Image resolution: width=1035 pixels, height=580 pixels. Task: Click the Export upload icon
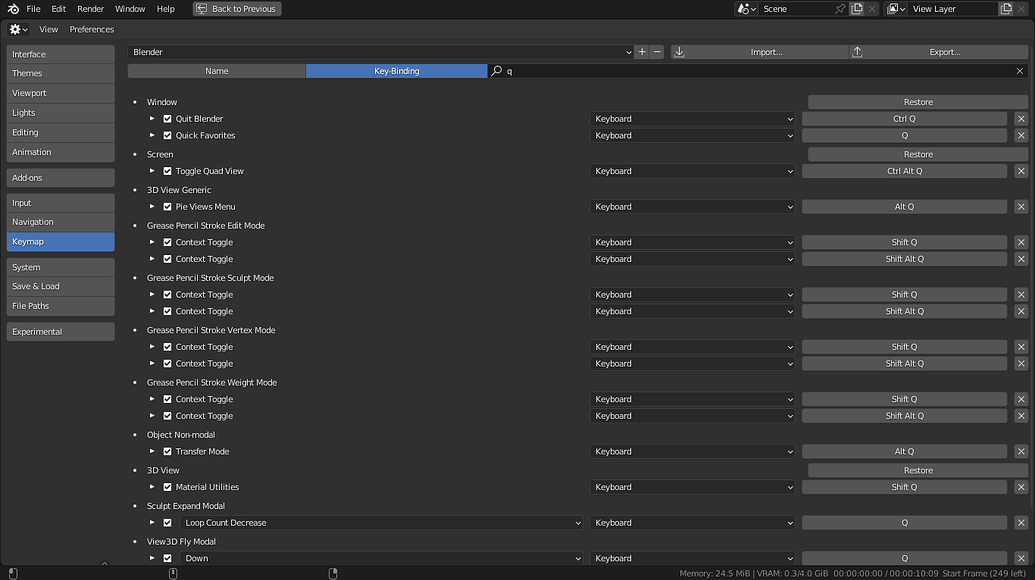pyautogui.click(x=857, y=52)
